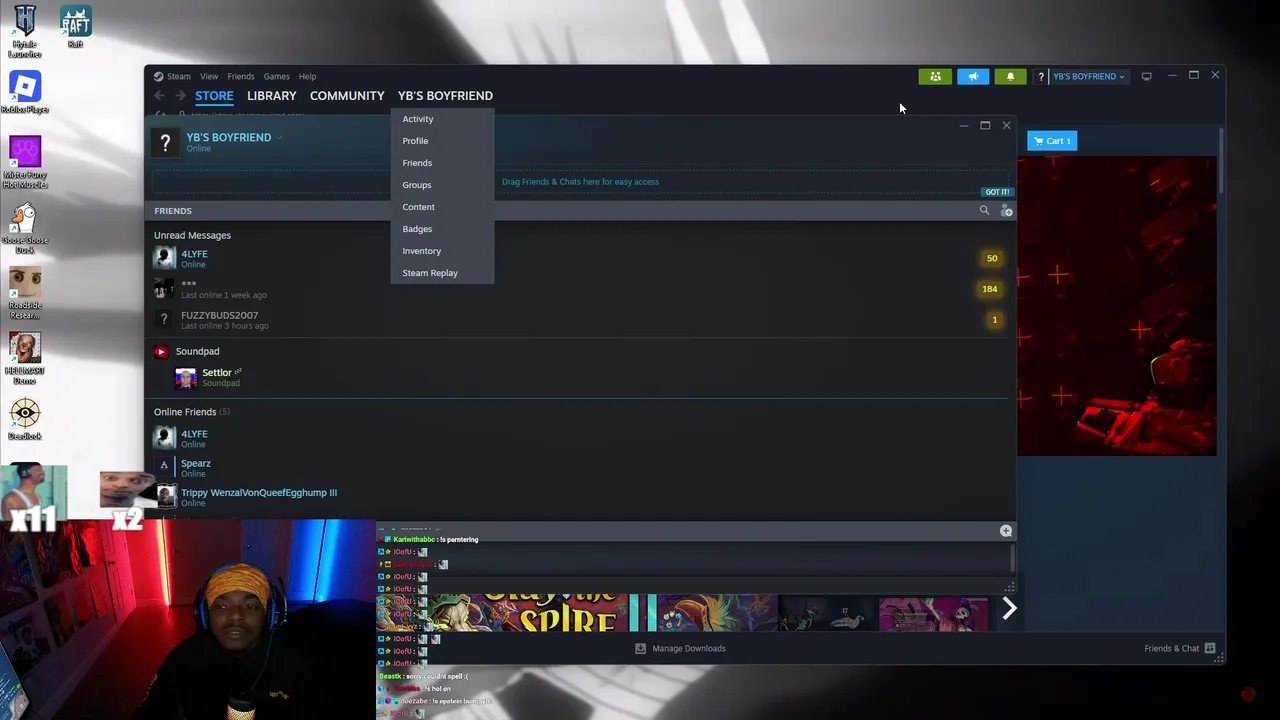Open the green friends activity button
This screenshot has width=1280, height=720.
coord(935,76)
